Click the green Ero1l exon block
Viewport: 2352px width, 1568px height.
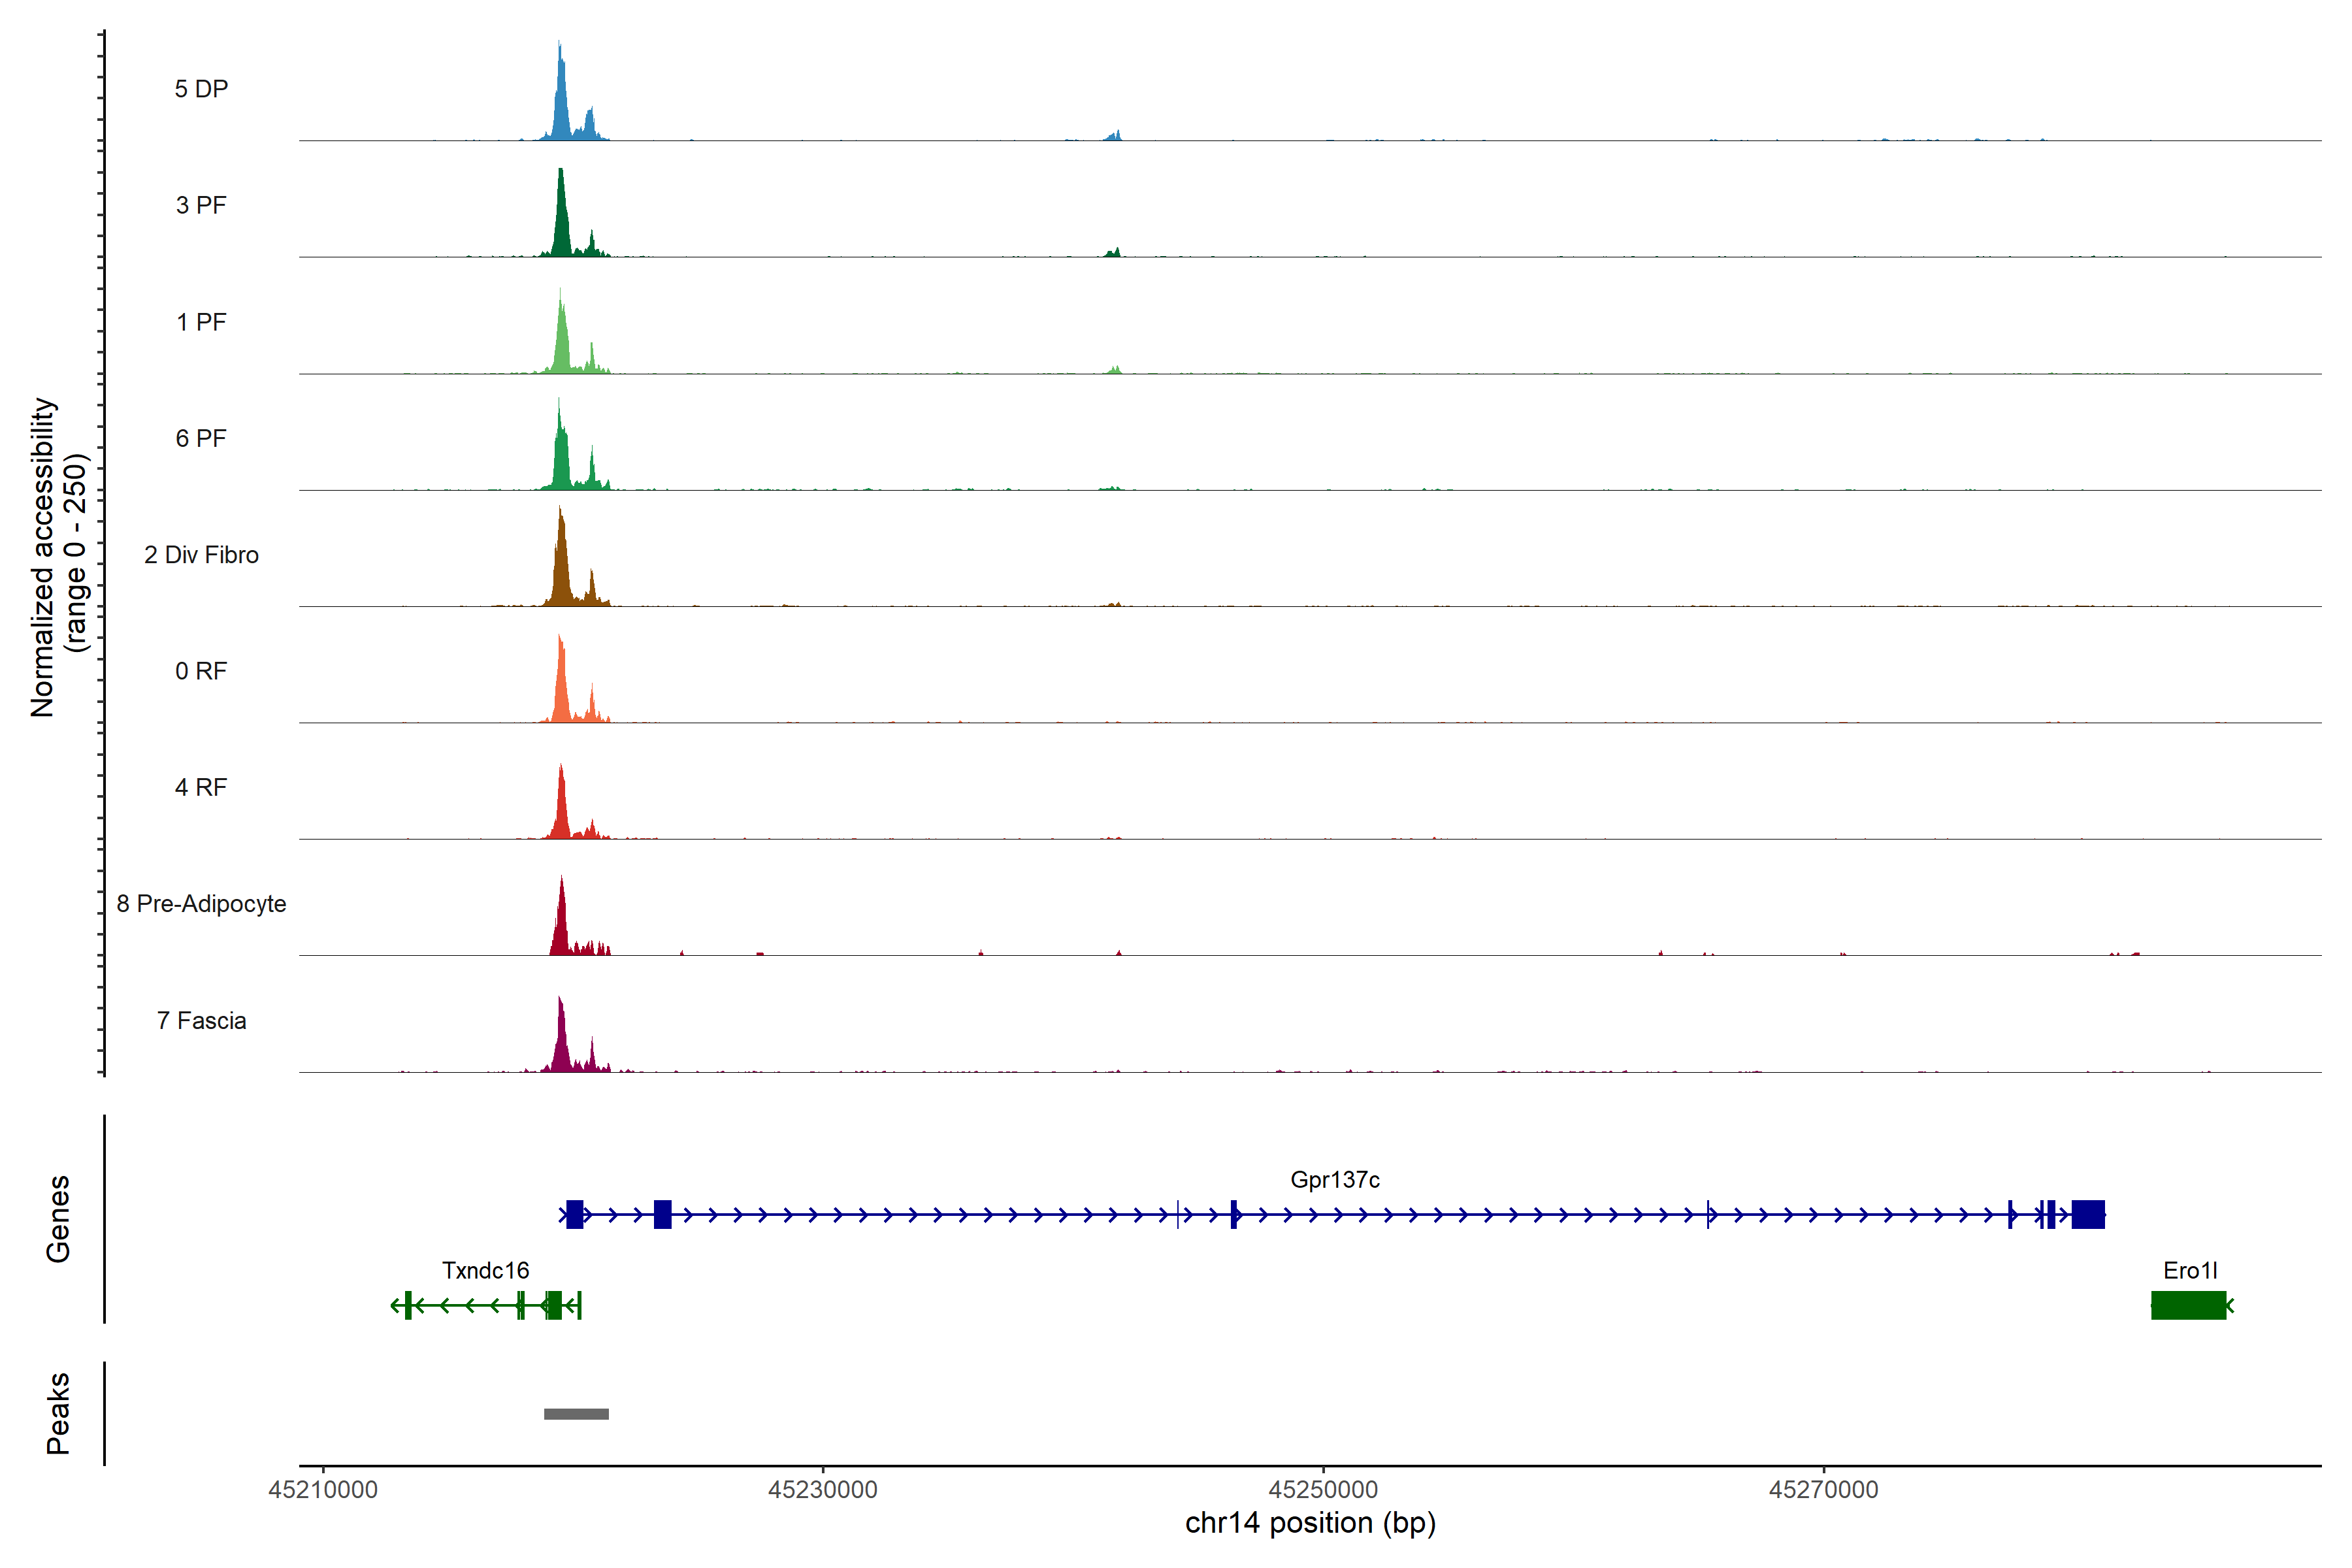click(x=2188, y=1305)
